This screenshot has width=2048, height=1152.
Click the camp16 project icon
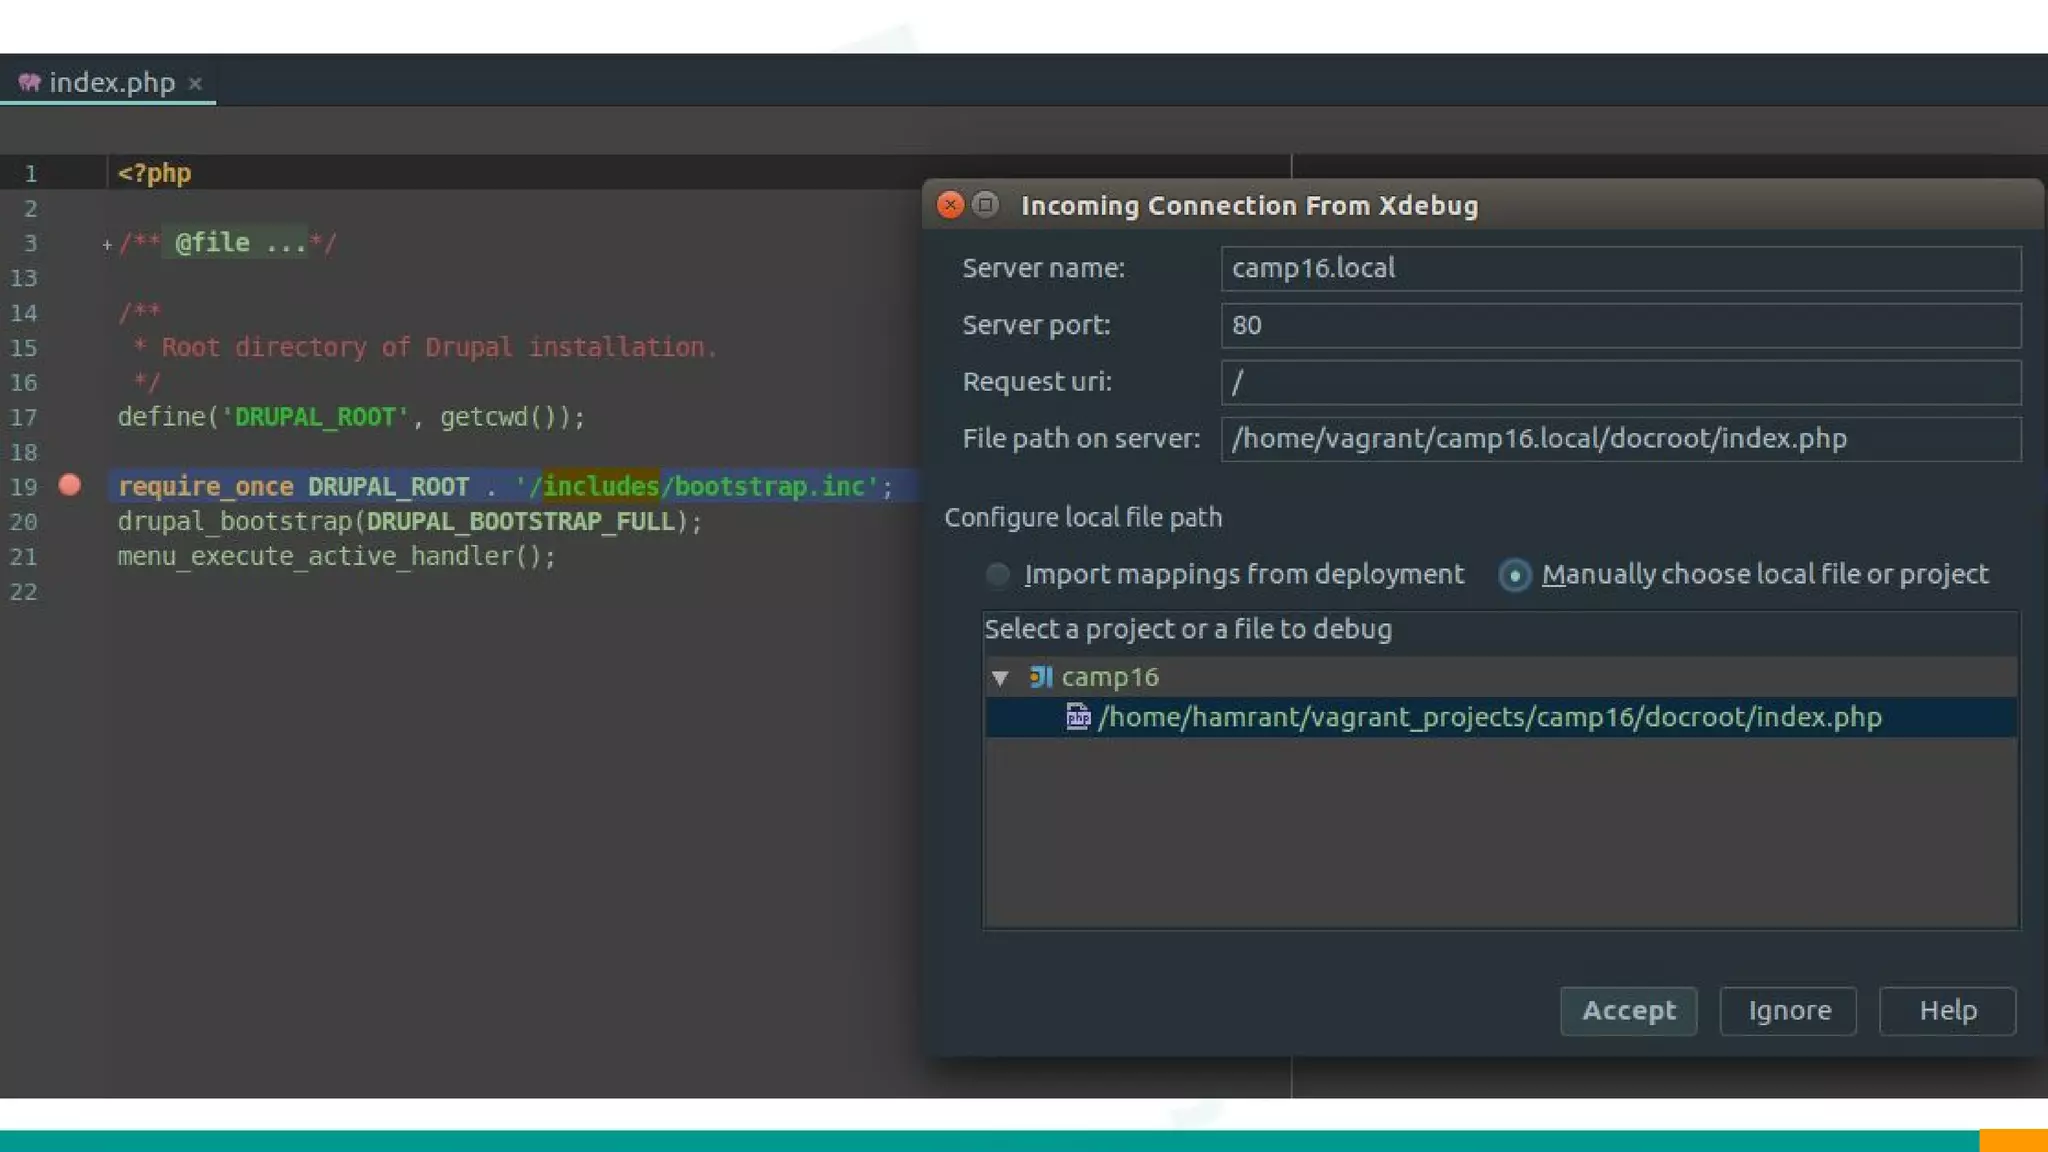(1041, 677)
